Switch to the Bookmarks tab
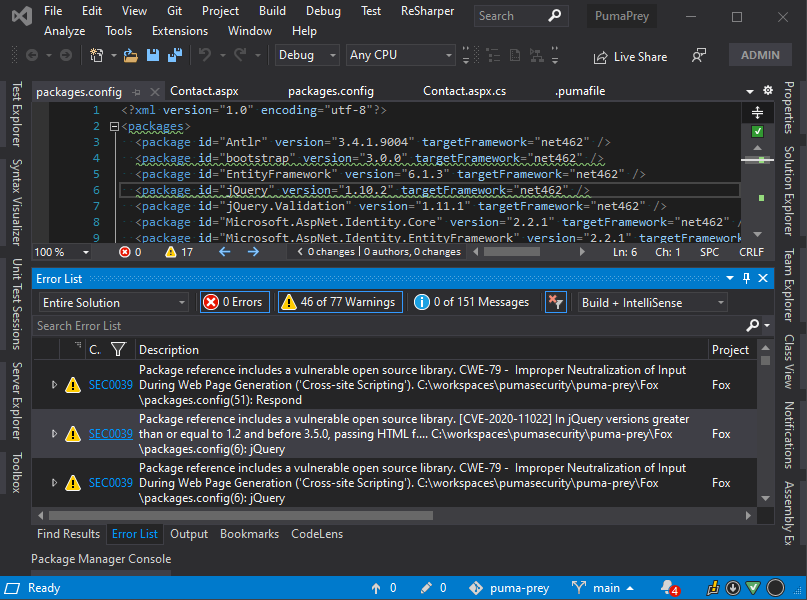The image size is (807, 600). [x=250, y=534]
